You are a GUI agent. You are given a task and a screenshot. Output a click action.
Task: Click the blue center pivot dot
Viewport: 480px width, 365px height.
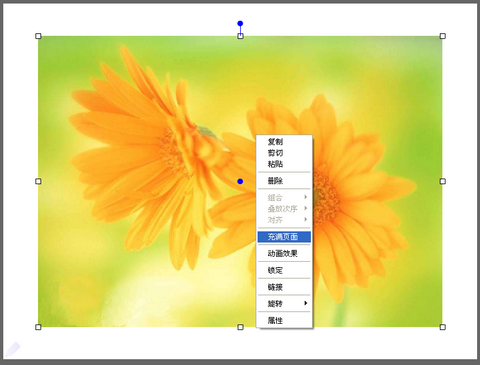[x=240, y=181]
